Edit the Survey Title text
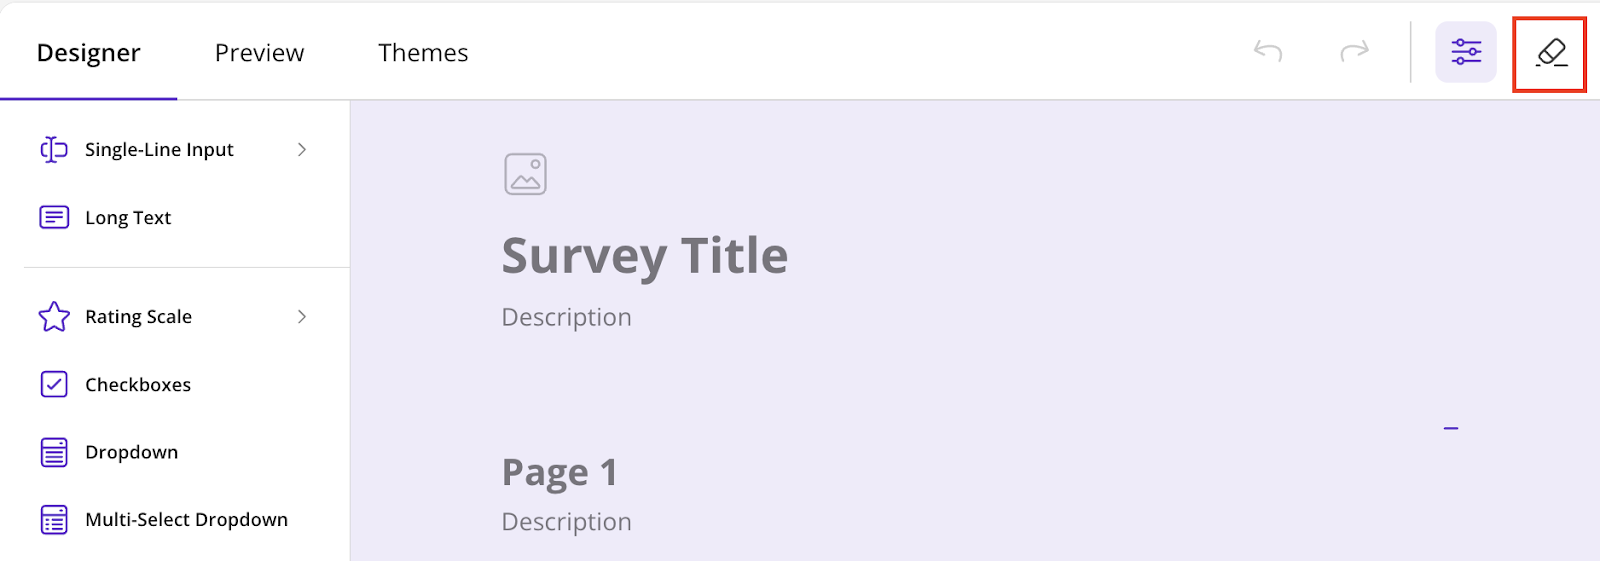Screen dimensions: 1600x561 pyautogui.click(x=645, y=257)
